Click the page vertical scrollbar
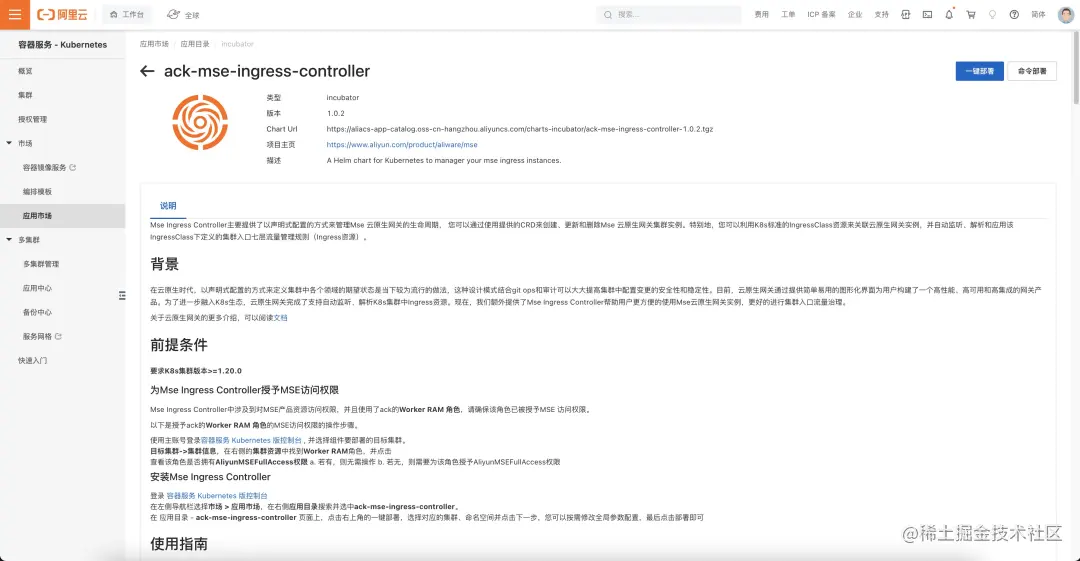The width and height of the screenshot is (1080, 561). tap(1076, 69)
